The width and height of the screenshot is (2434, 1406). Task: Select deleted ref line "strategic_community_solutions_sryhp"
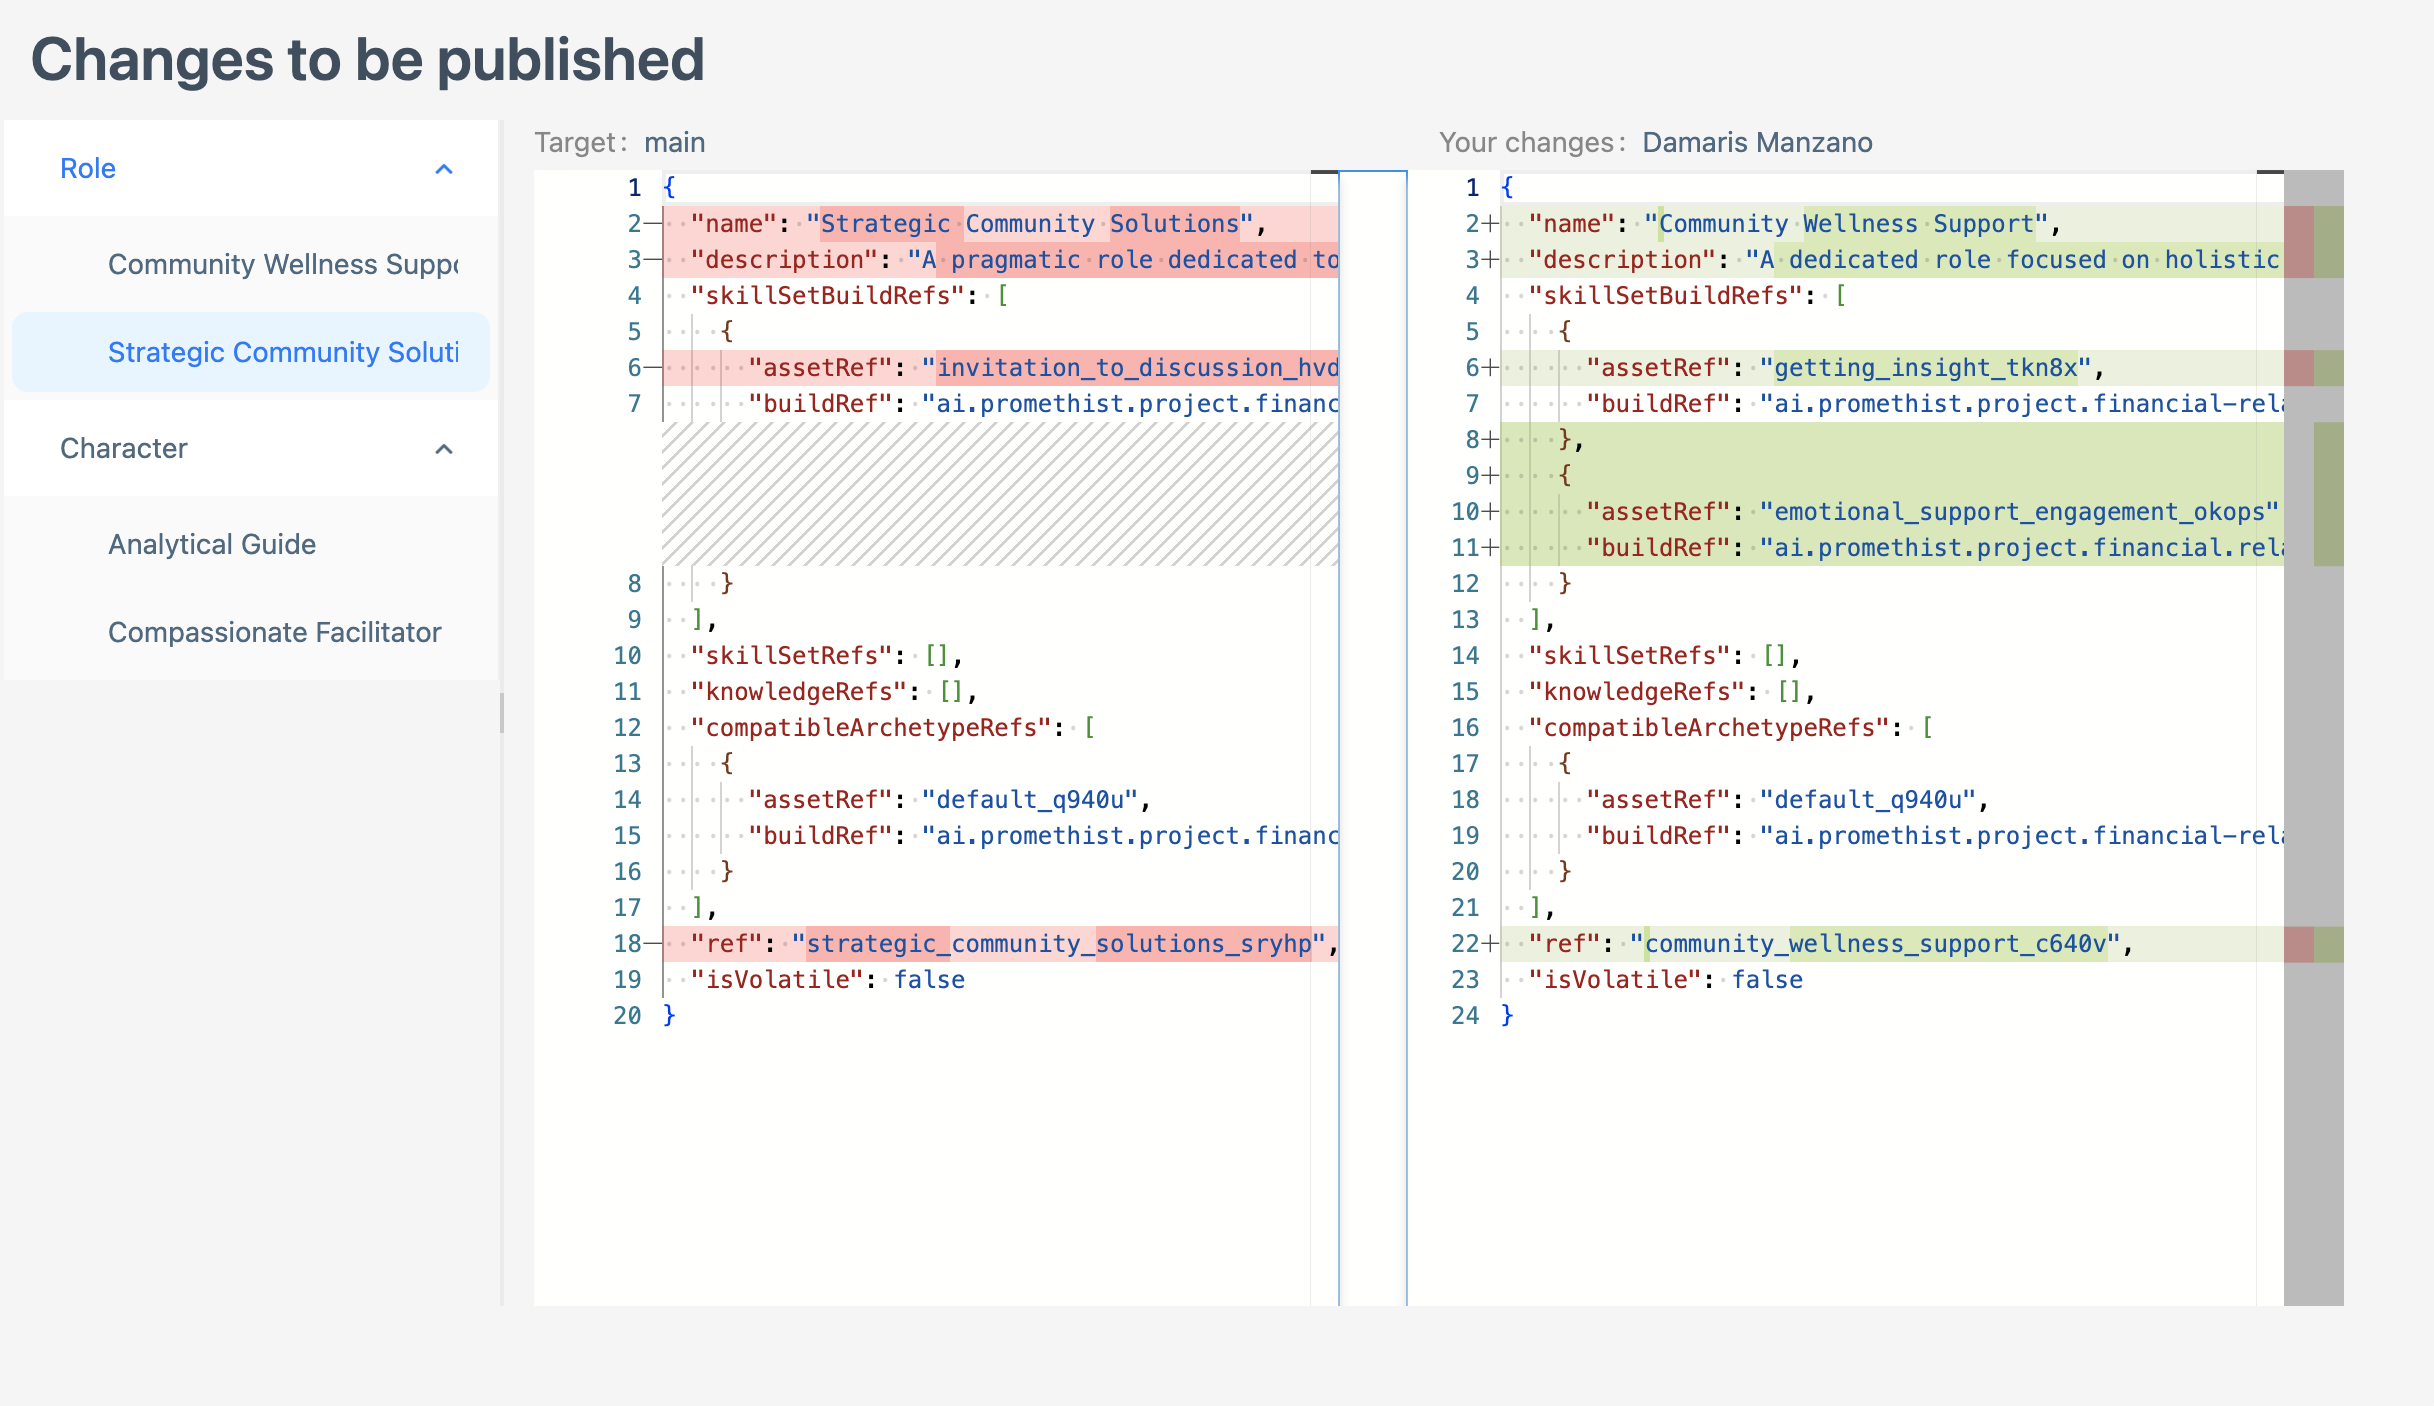(1055, 943)
